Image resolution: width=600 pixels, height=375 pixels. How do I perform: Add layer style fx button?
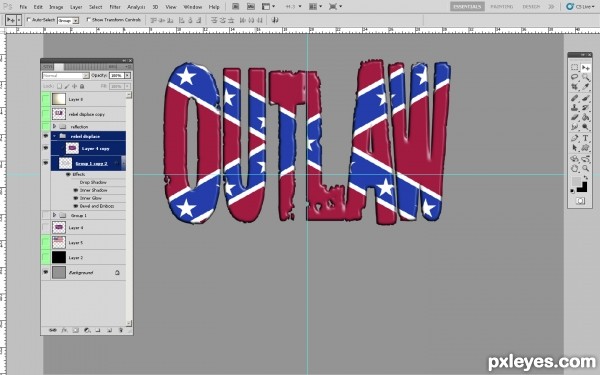(64, 330)
